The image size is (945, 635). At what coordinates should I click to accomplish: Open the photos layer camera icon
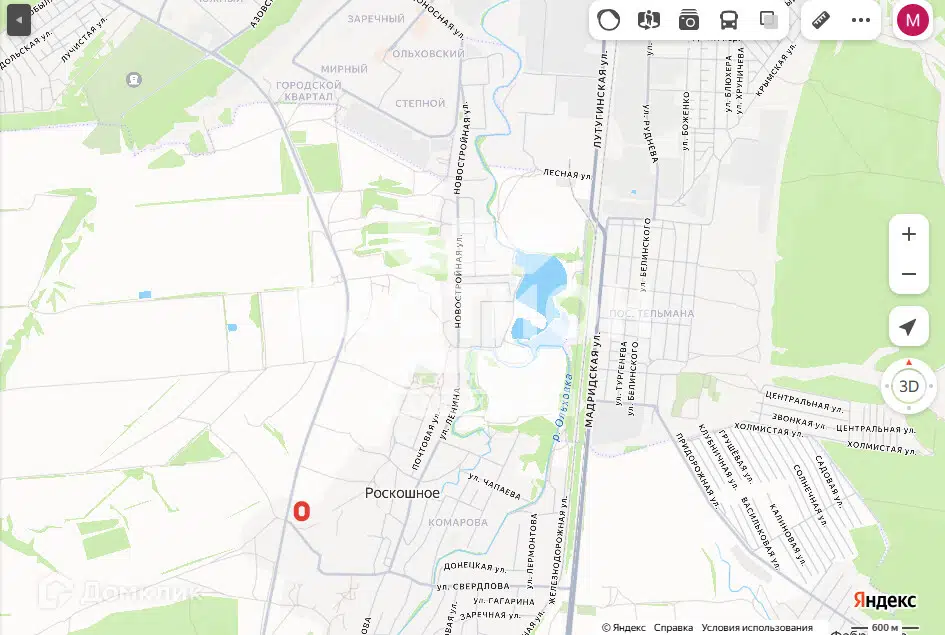tap(688, 20)
